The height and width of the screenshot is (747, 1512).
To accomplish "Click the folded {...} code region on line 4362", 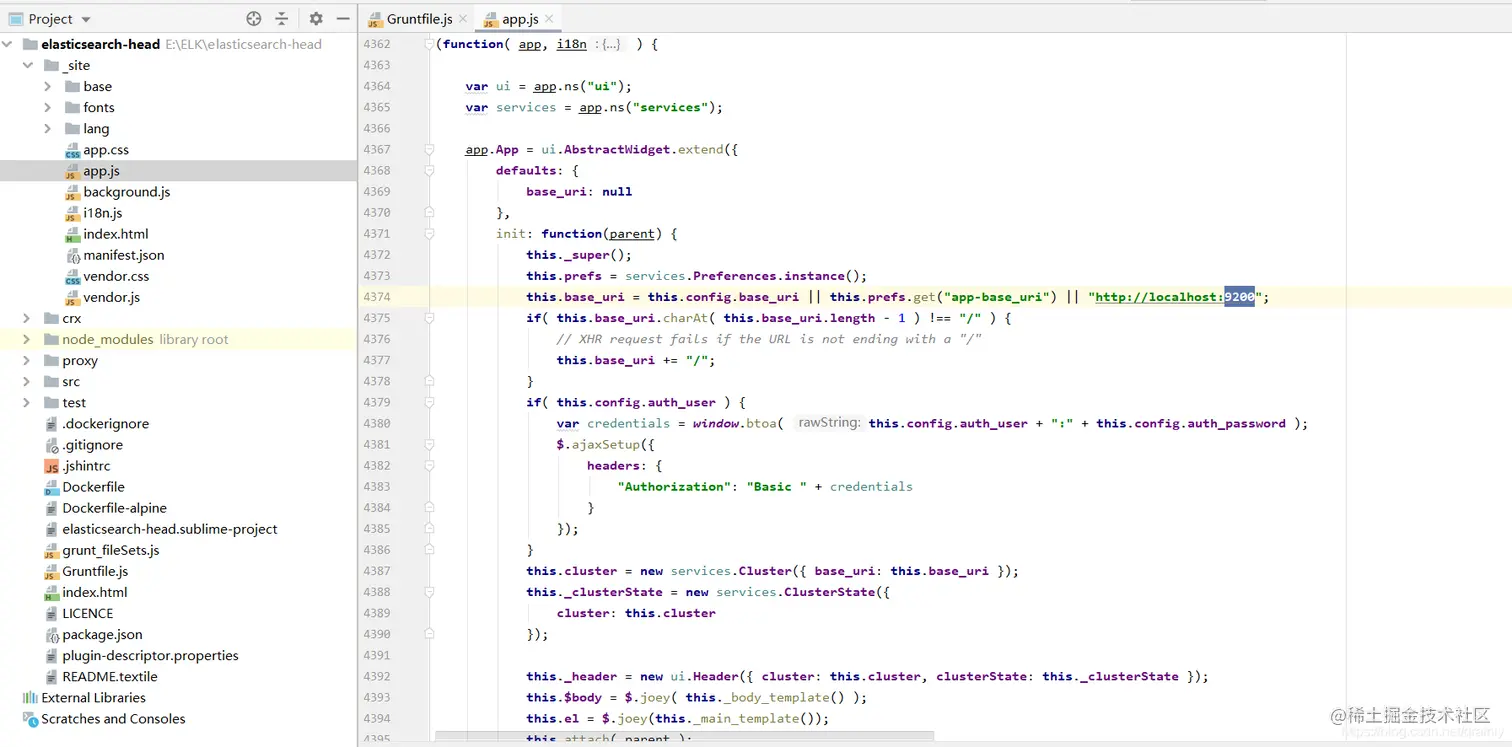I will tap(611, 44).
